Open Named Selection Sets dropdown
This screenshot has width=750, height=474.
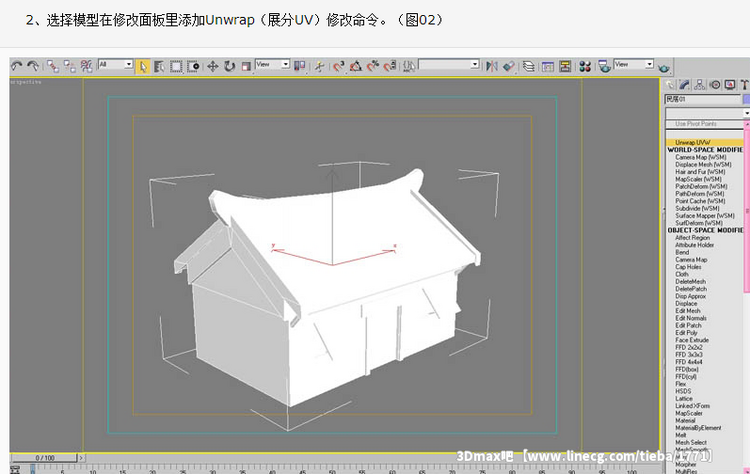pyautogui.click(x=449, y=64)
